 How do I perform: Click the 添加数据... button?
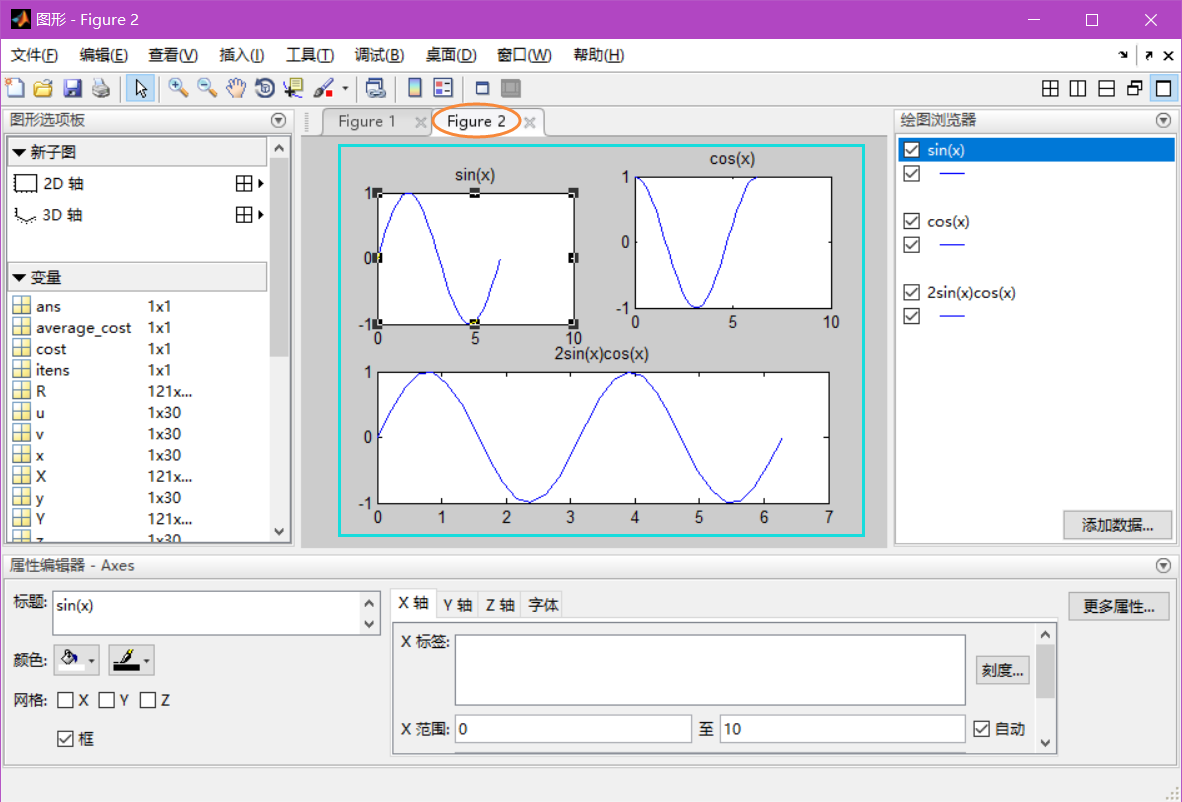click(x=1118, y=525)
